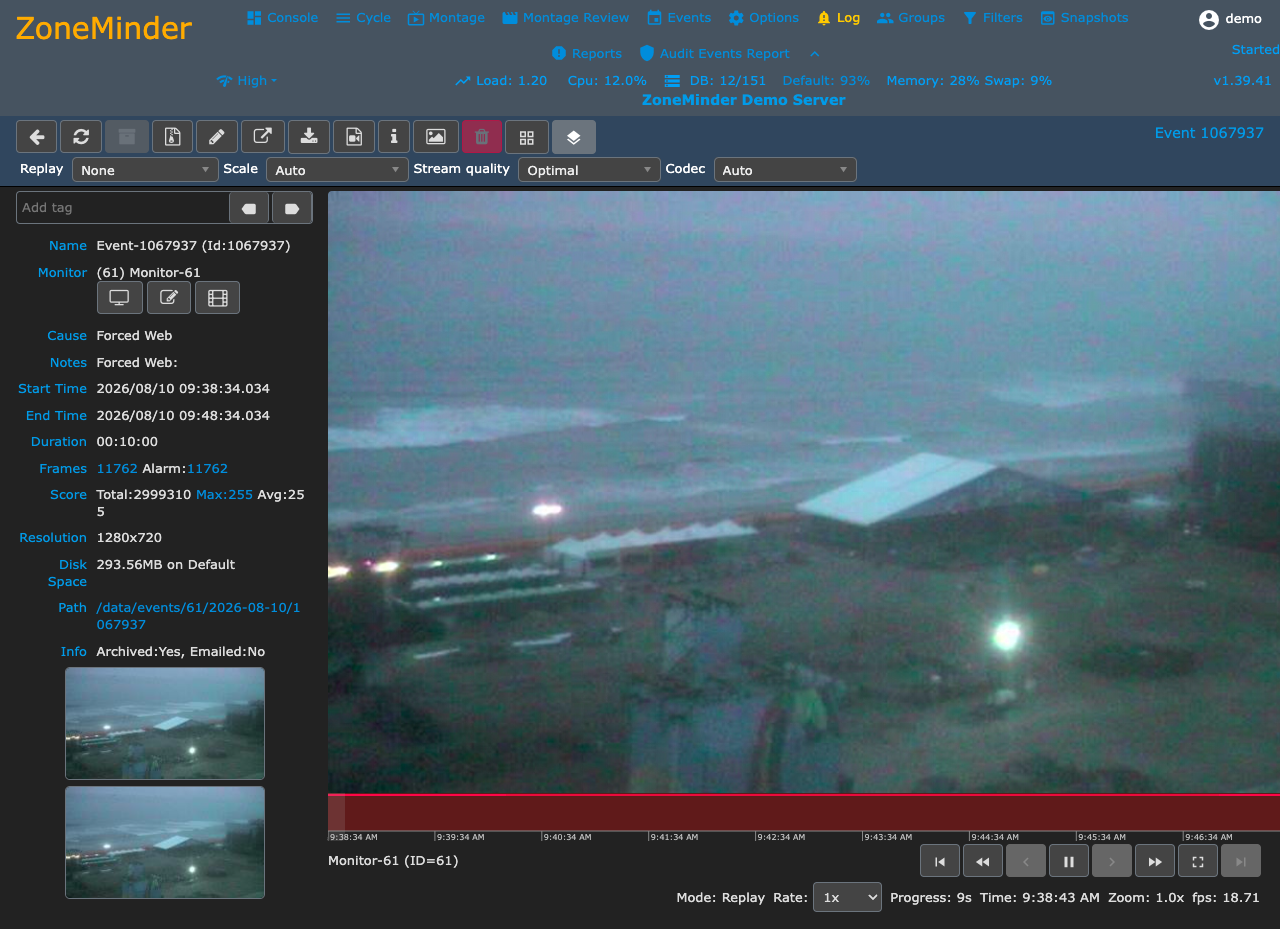Apply tag using right-pointing tag icon
Screen dimensions: 1280x929
tap(292, 208)
